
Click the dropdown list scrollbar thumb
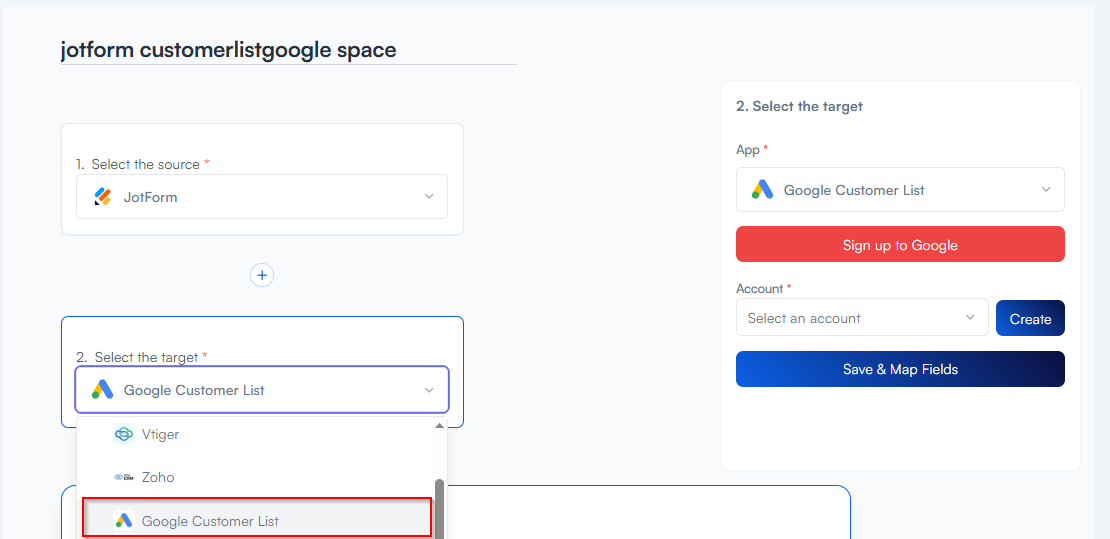coord(439,505)
